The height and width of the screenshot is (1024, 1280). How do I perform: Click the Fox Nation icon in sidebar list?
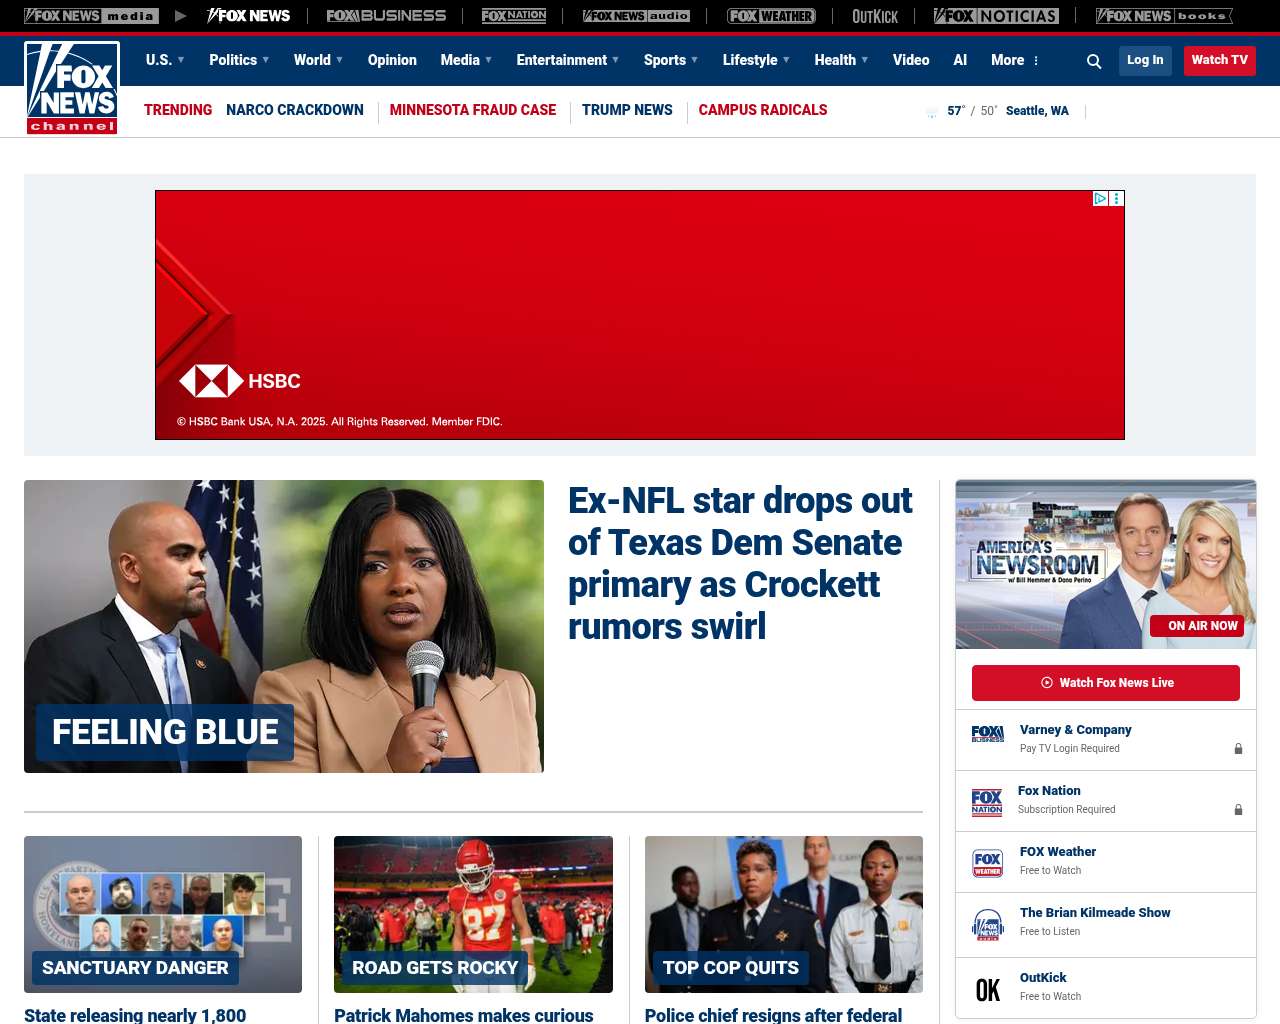987,802
